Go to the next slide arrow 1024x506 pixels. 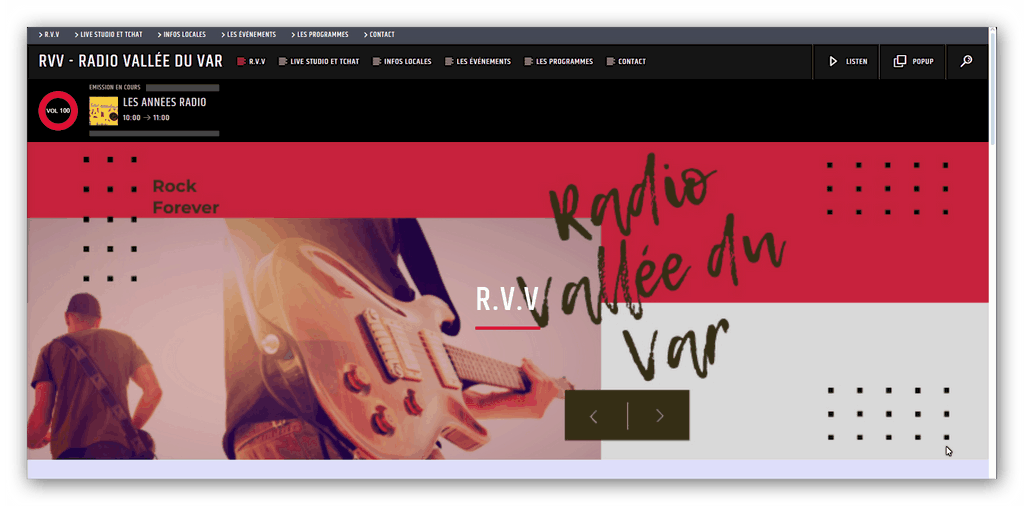pyautogui.click(x=660, y=416)
